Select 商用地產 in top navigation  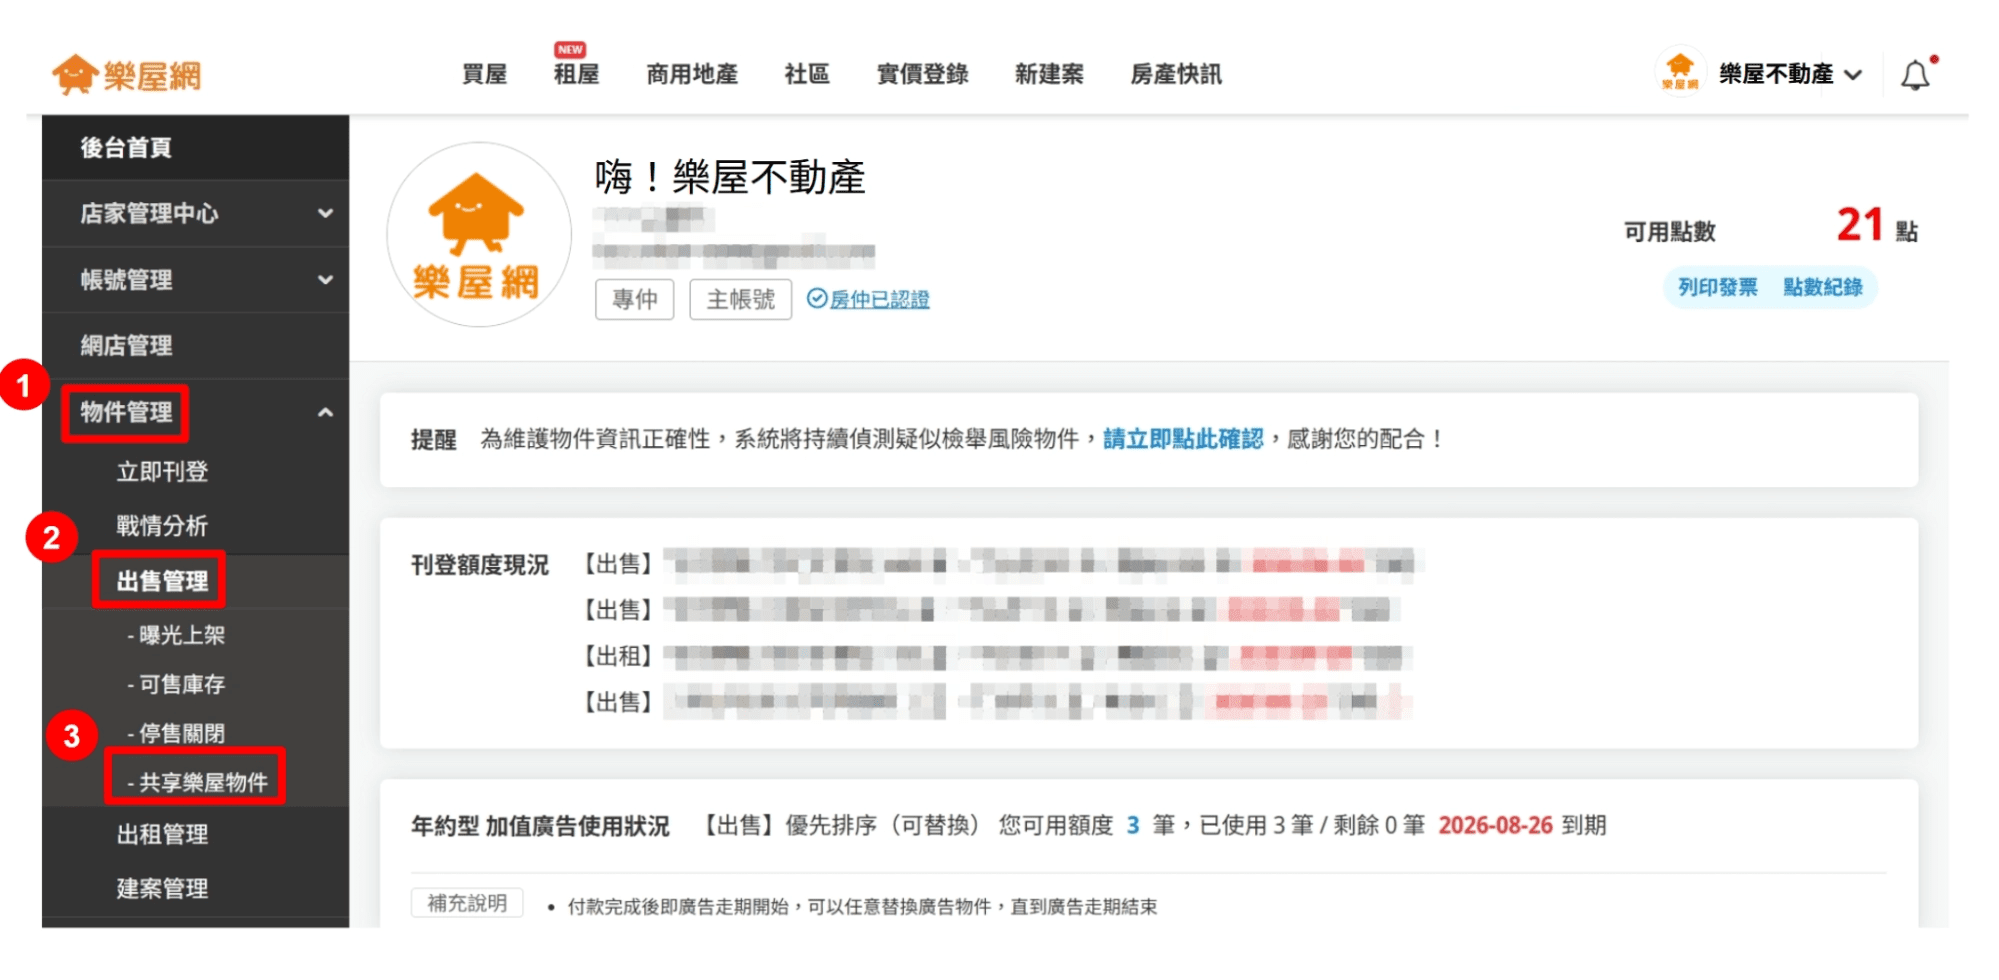[692, 74]
